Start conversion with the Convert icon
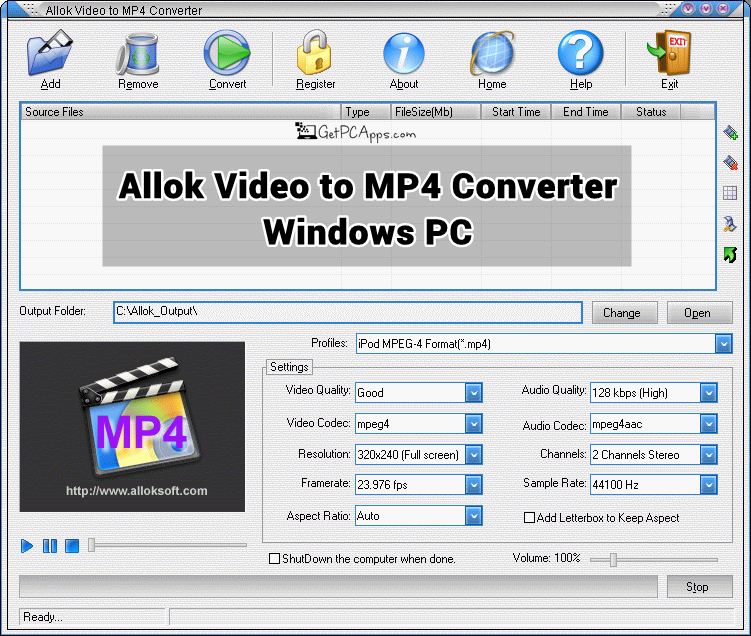This screenshot has height=636, width=751. (227, 53)
